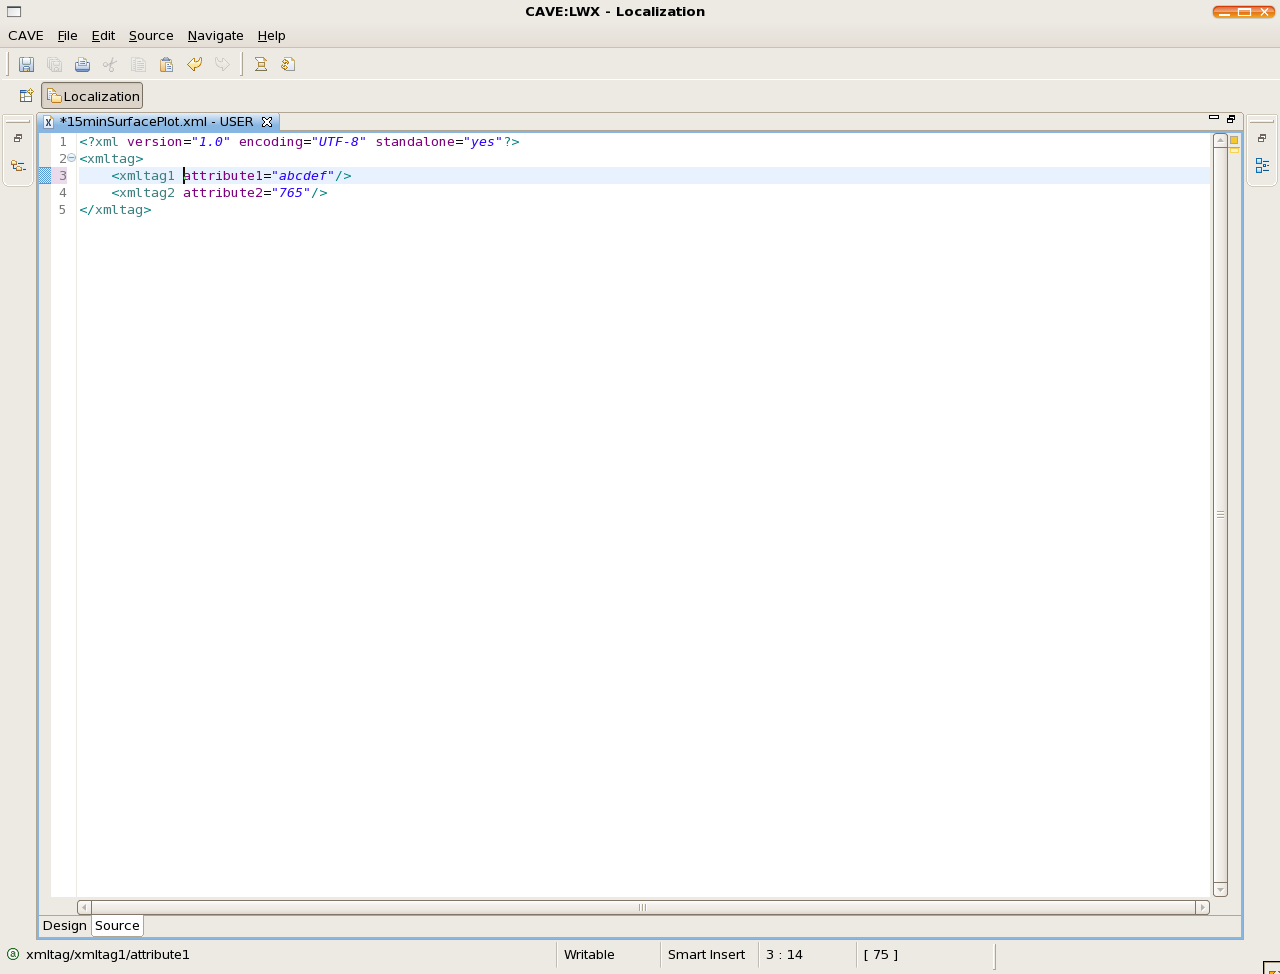Click the vertical scrollbar up arrow

1220,140
